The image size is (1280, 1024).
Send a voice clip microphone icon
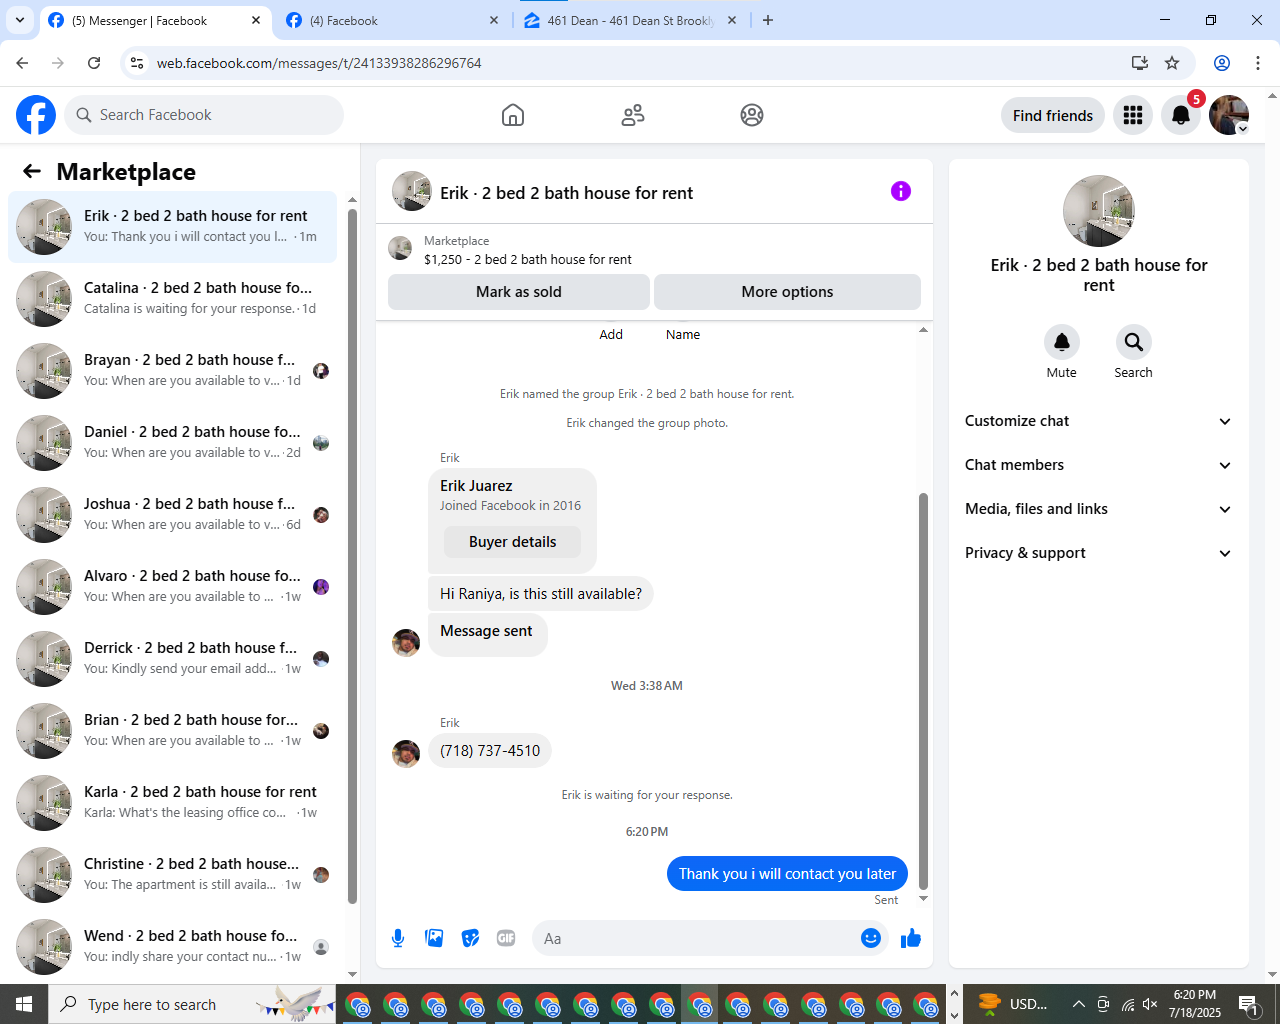(x=398, y=938)
